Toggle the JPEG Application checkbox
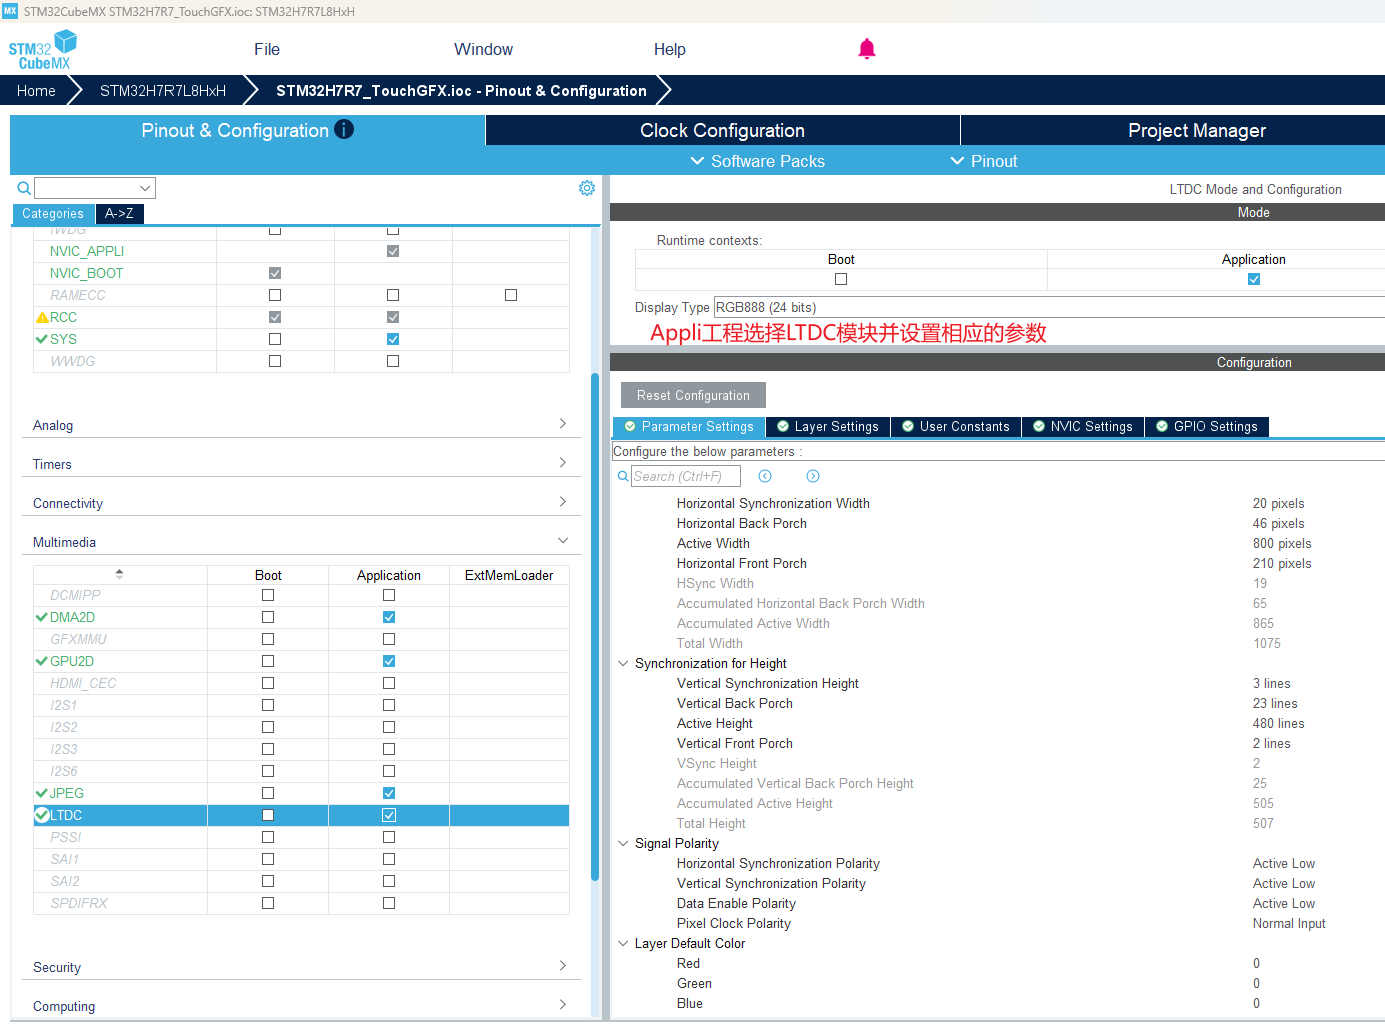 389,793
